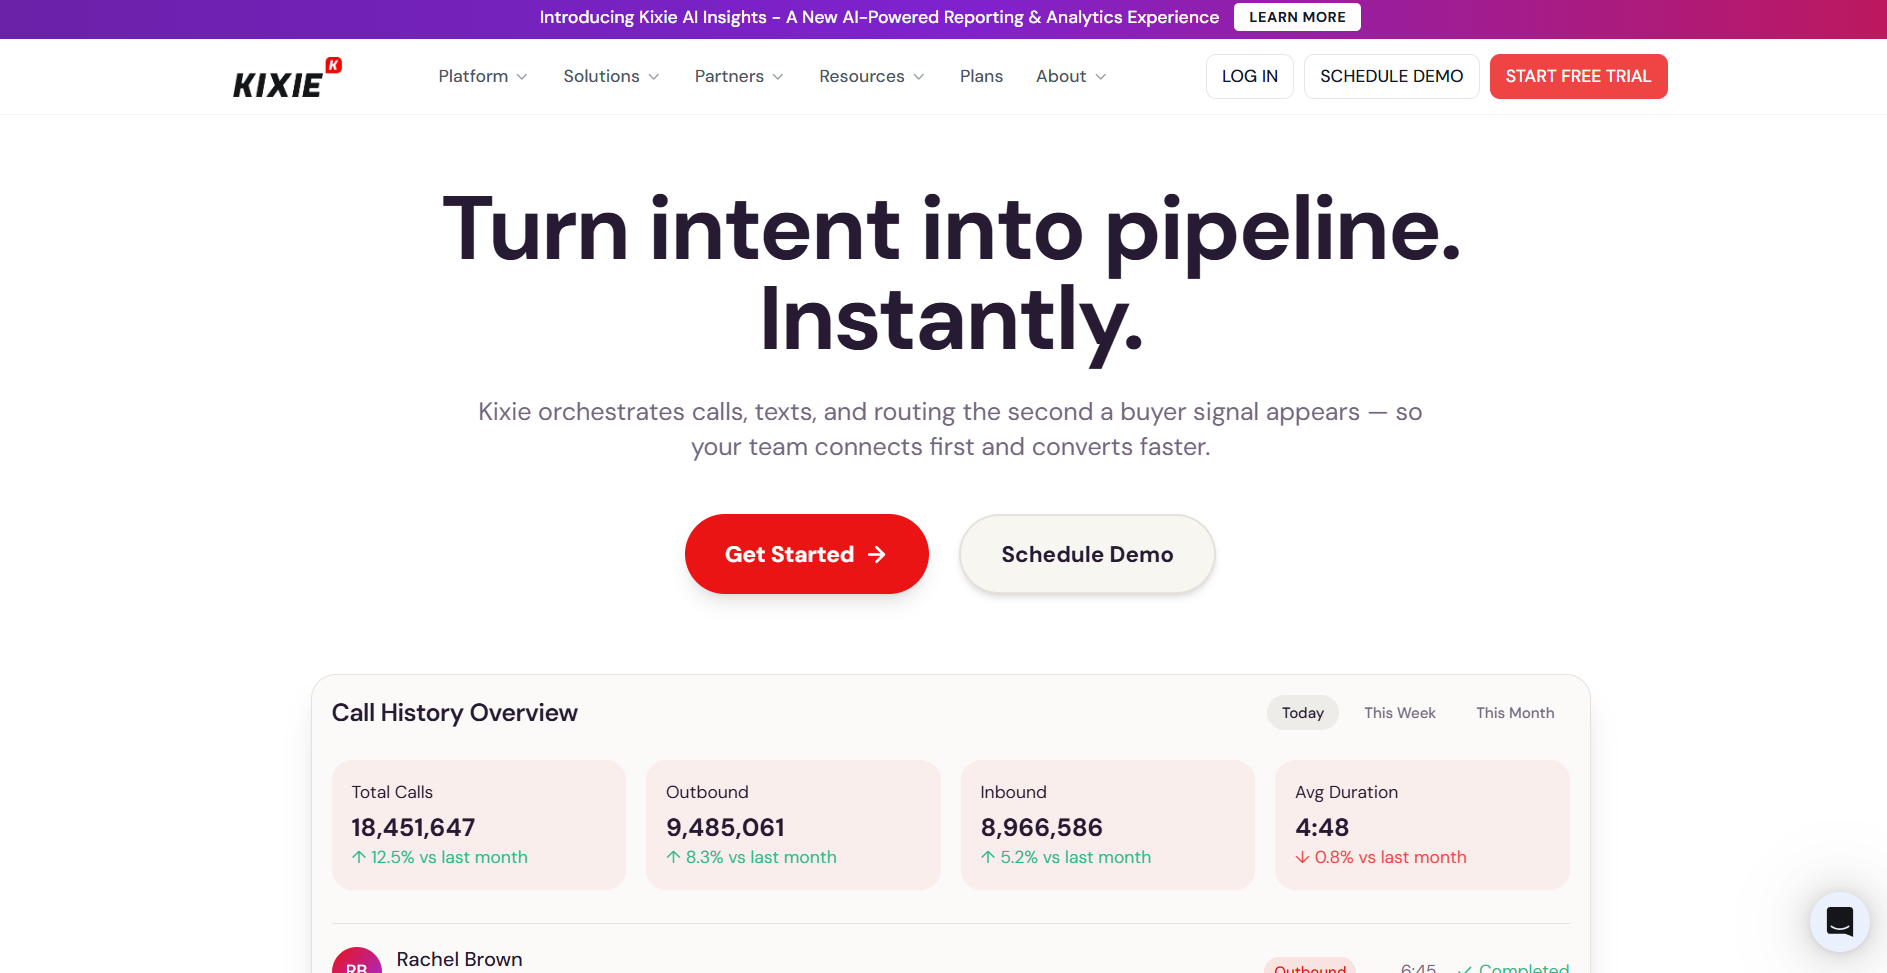Viewport: 1887px width, 973px height.
Task: Click the Inbound up-arrow trend icon
Action: (x=988, y=857)
